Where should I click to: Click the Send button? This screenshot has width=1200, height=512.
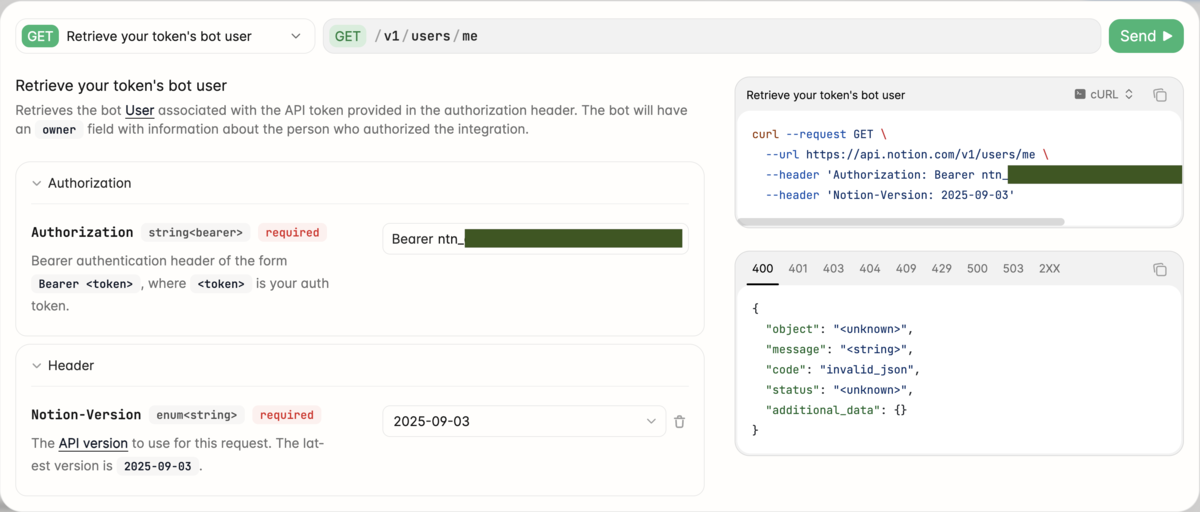(x=1146, y=36)
